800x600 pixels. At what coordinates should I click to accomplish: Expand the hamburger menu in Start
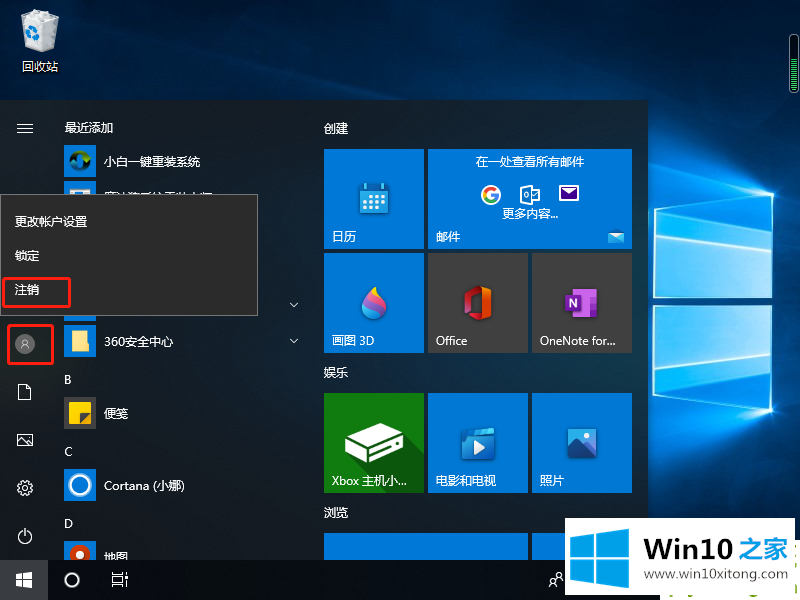pyautogui.click(x=25, y=128)
